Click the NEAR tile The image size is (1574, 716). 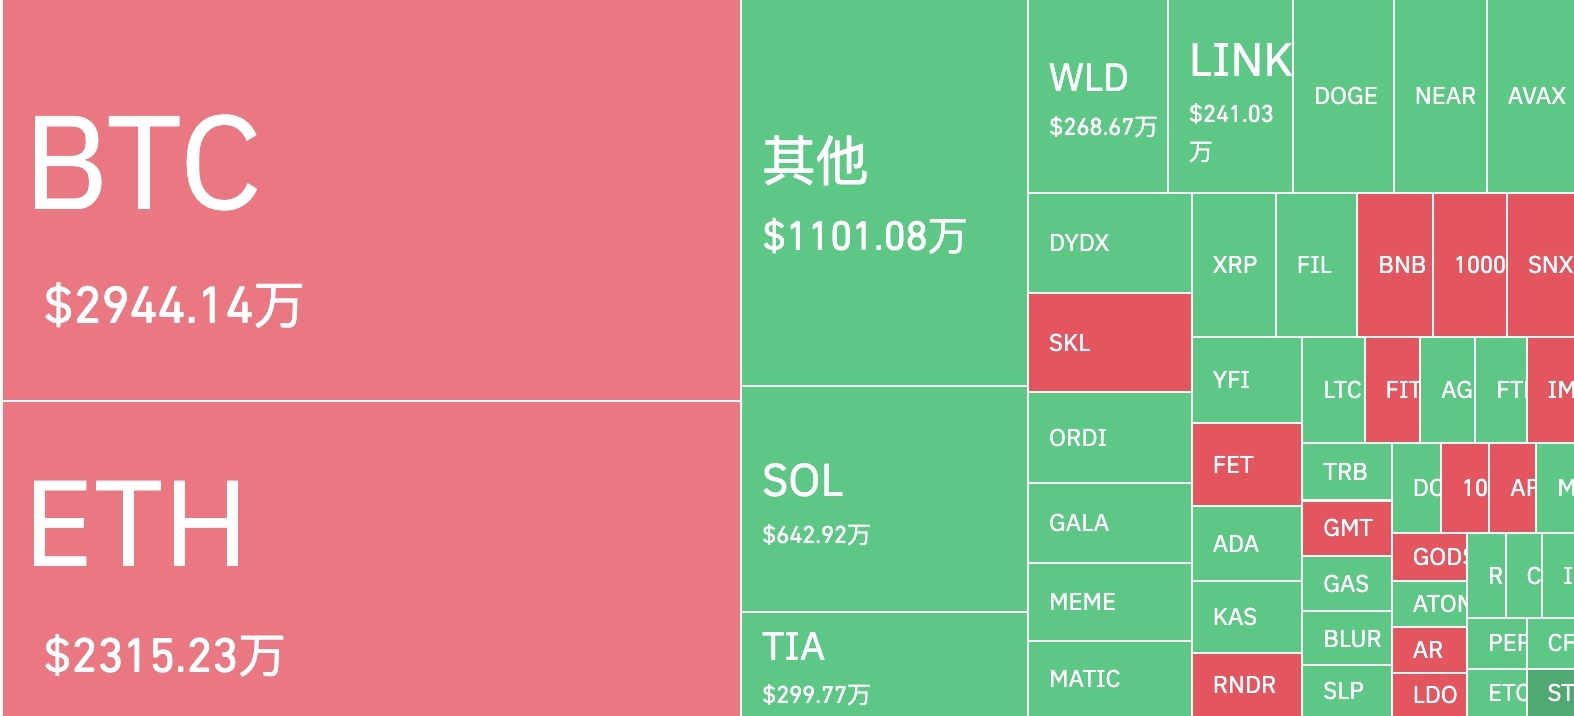point(1441,96)
